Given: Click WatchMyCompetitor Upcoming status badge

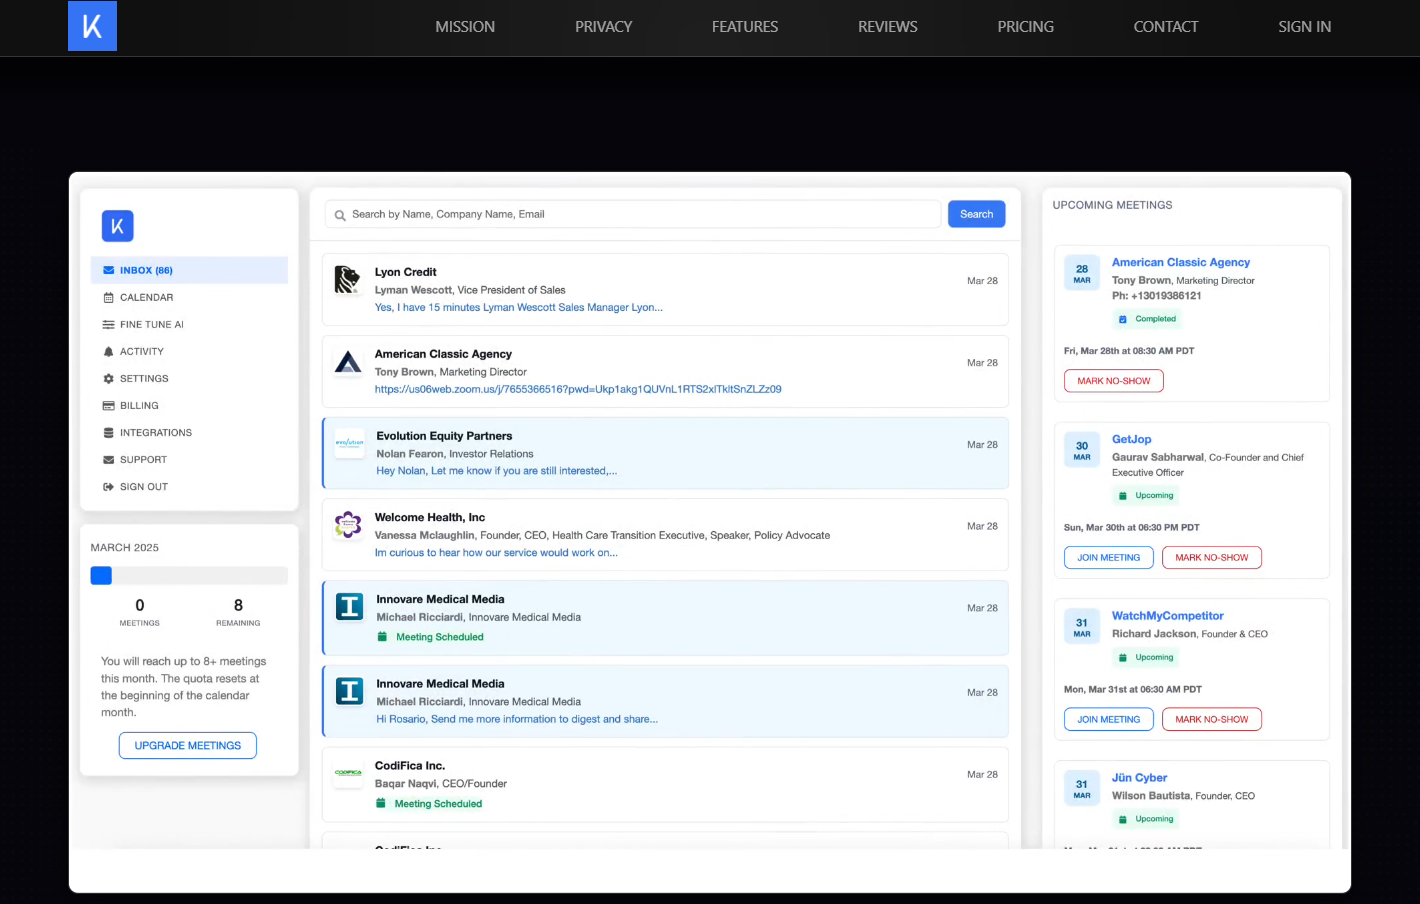Looking at the screenshot, I should click(1146, 658).
